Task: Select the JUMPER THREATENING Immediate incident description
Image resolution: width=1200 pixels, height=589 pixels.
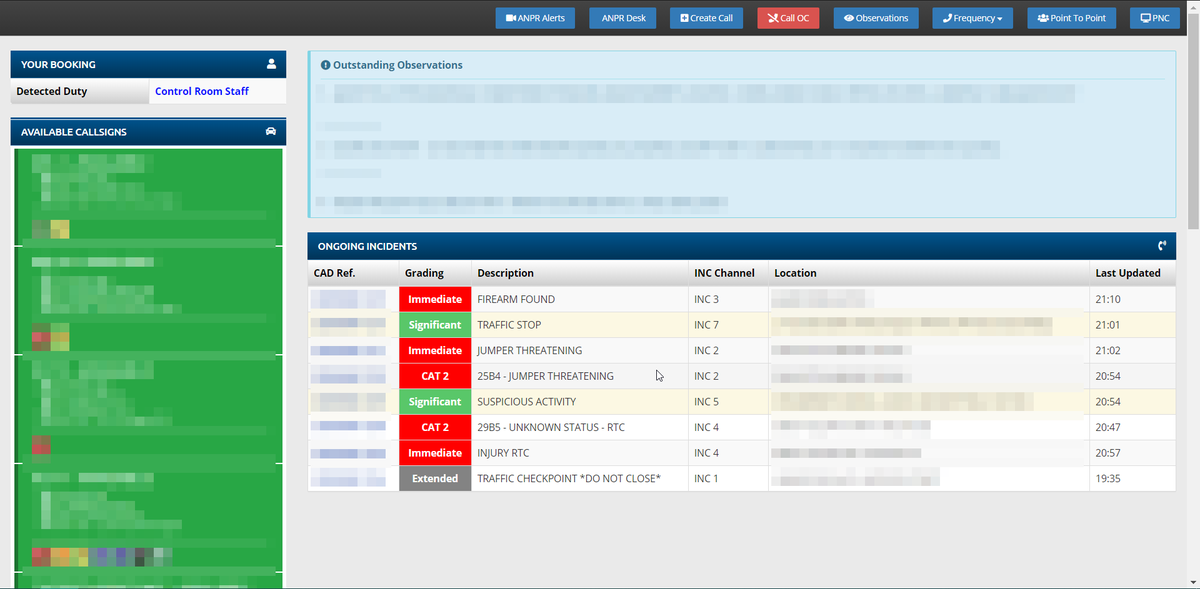Action: [529, 351]
